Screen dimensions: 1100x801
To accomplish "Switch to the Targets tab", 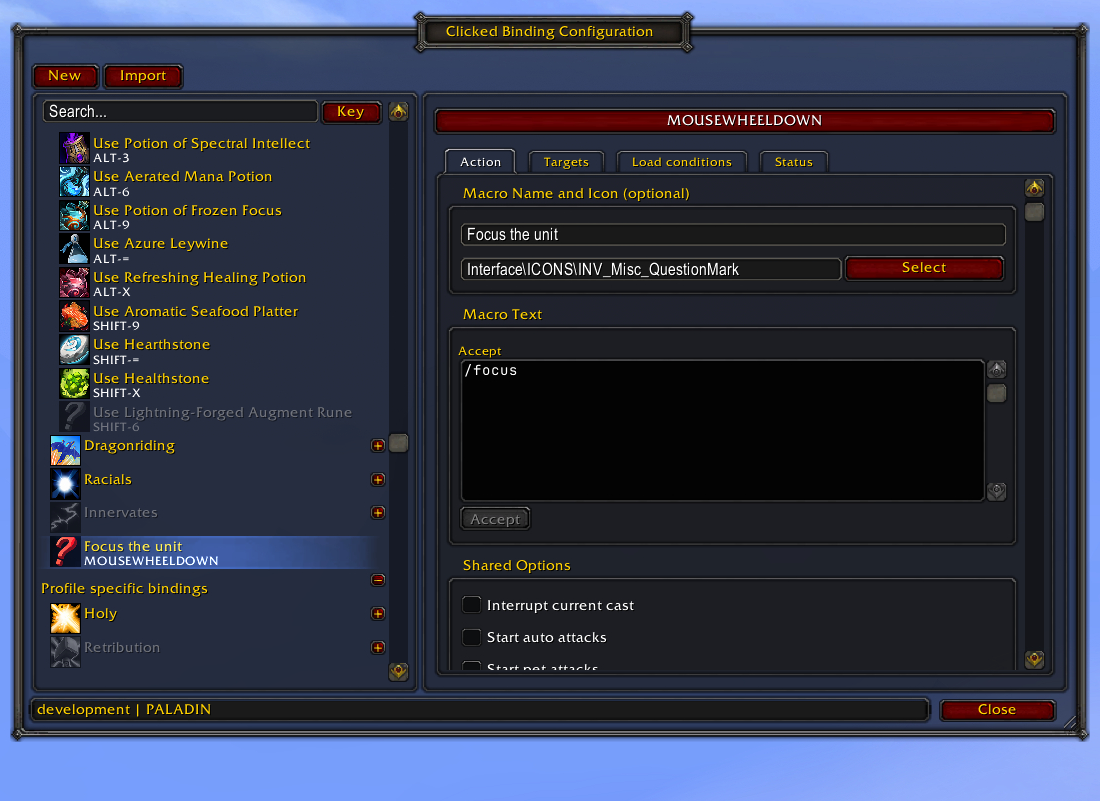I will click(566, 162).
